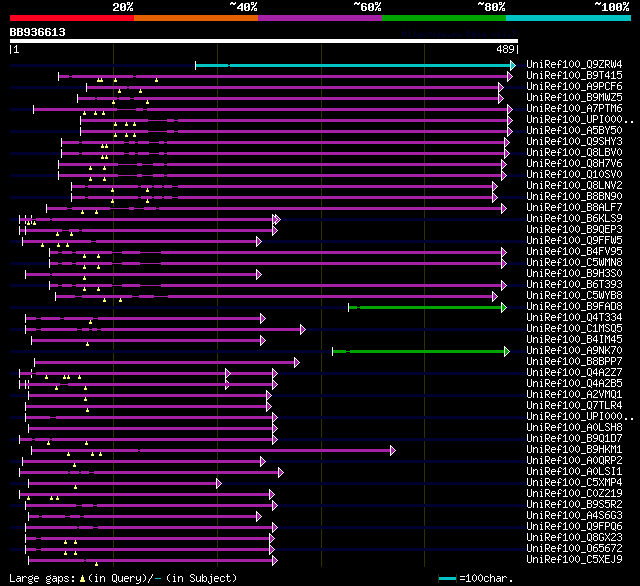Select the label UniRef100_Q9FPQ6
The width and height of the screenshot is (640, 586).
(574, 527)
